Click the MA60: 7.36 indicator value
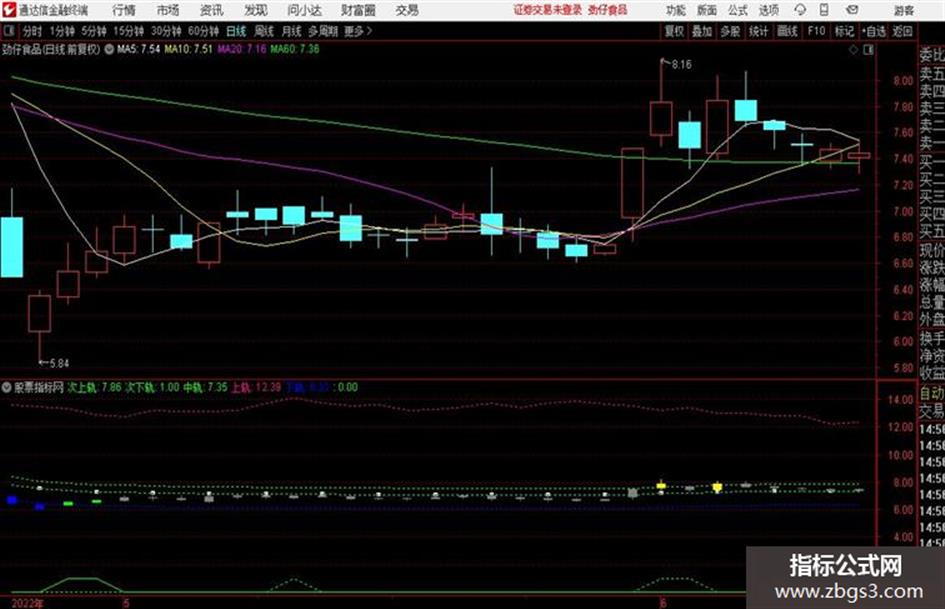 point(295,49)
